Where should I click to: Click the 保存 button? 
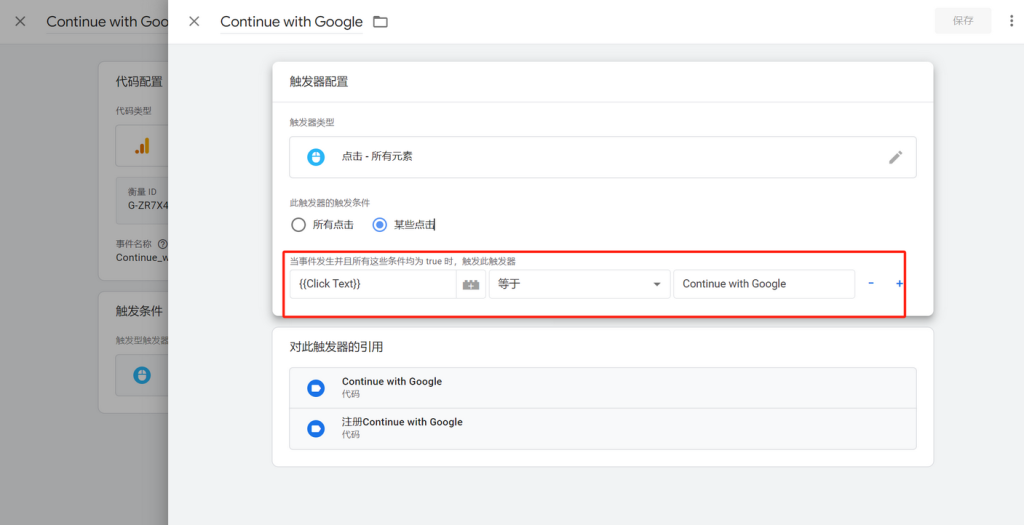963,21
